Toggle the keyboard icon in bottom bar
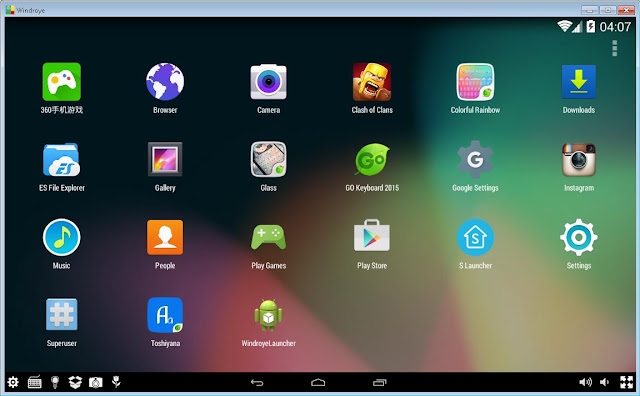This screenshot has width=640, height=396. point(35,382)
